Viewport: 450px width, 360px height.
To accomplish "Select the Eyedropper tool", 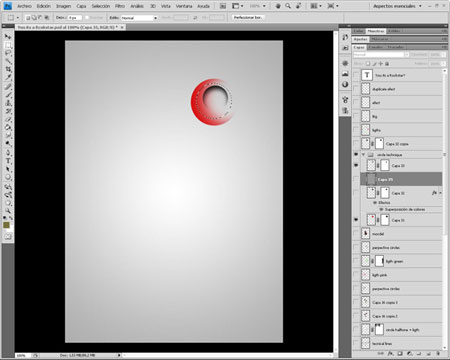I will click(x=8, y=77).
